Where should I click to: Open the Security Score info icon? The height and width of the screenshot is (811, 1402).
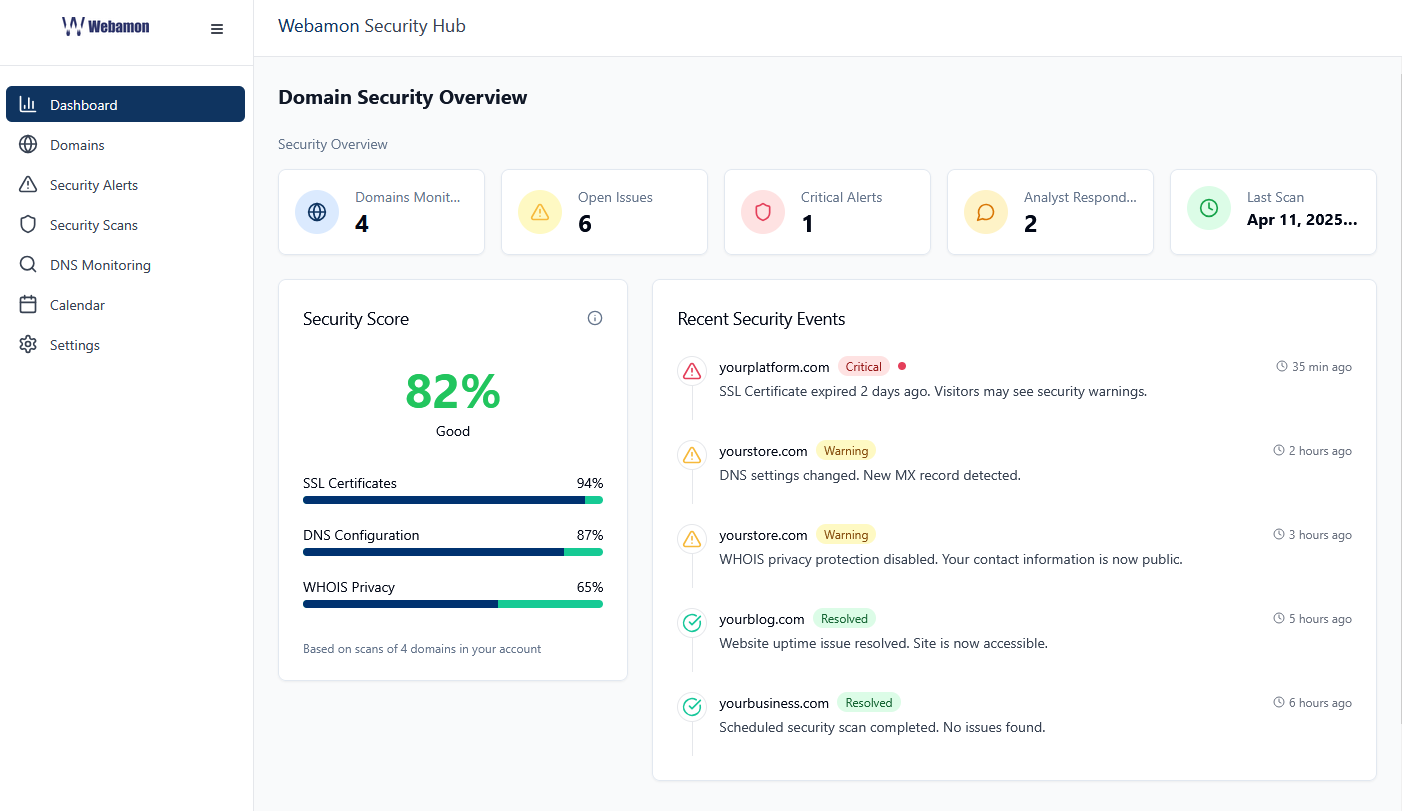pyautogui.click(x=595, y=318)
